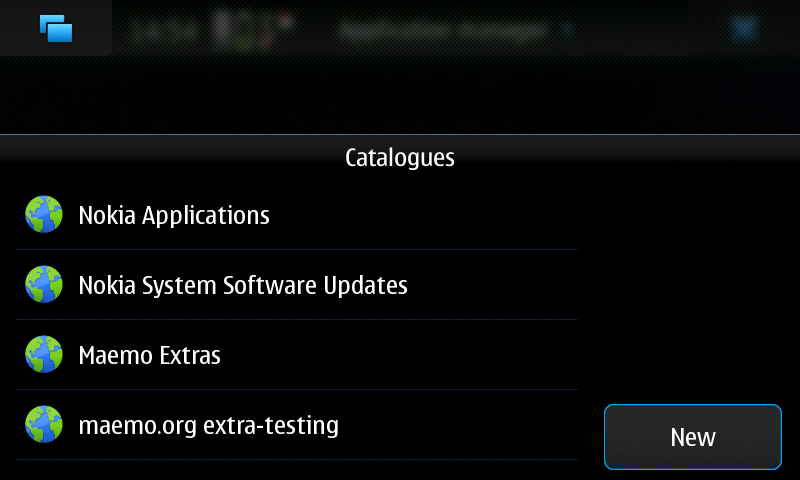800x480 pixels.
Task: Select the maemo.org extra-testing catalogue label
Action: 209,425
